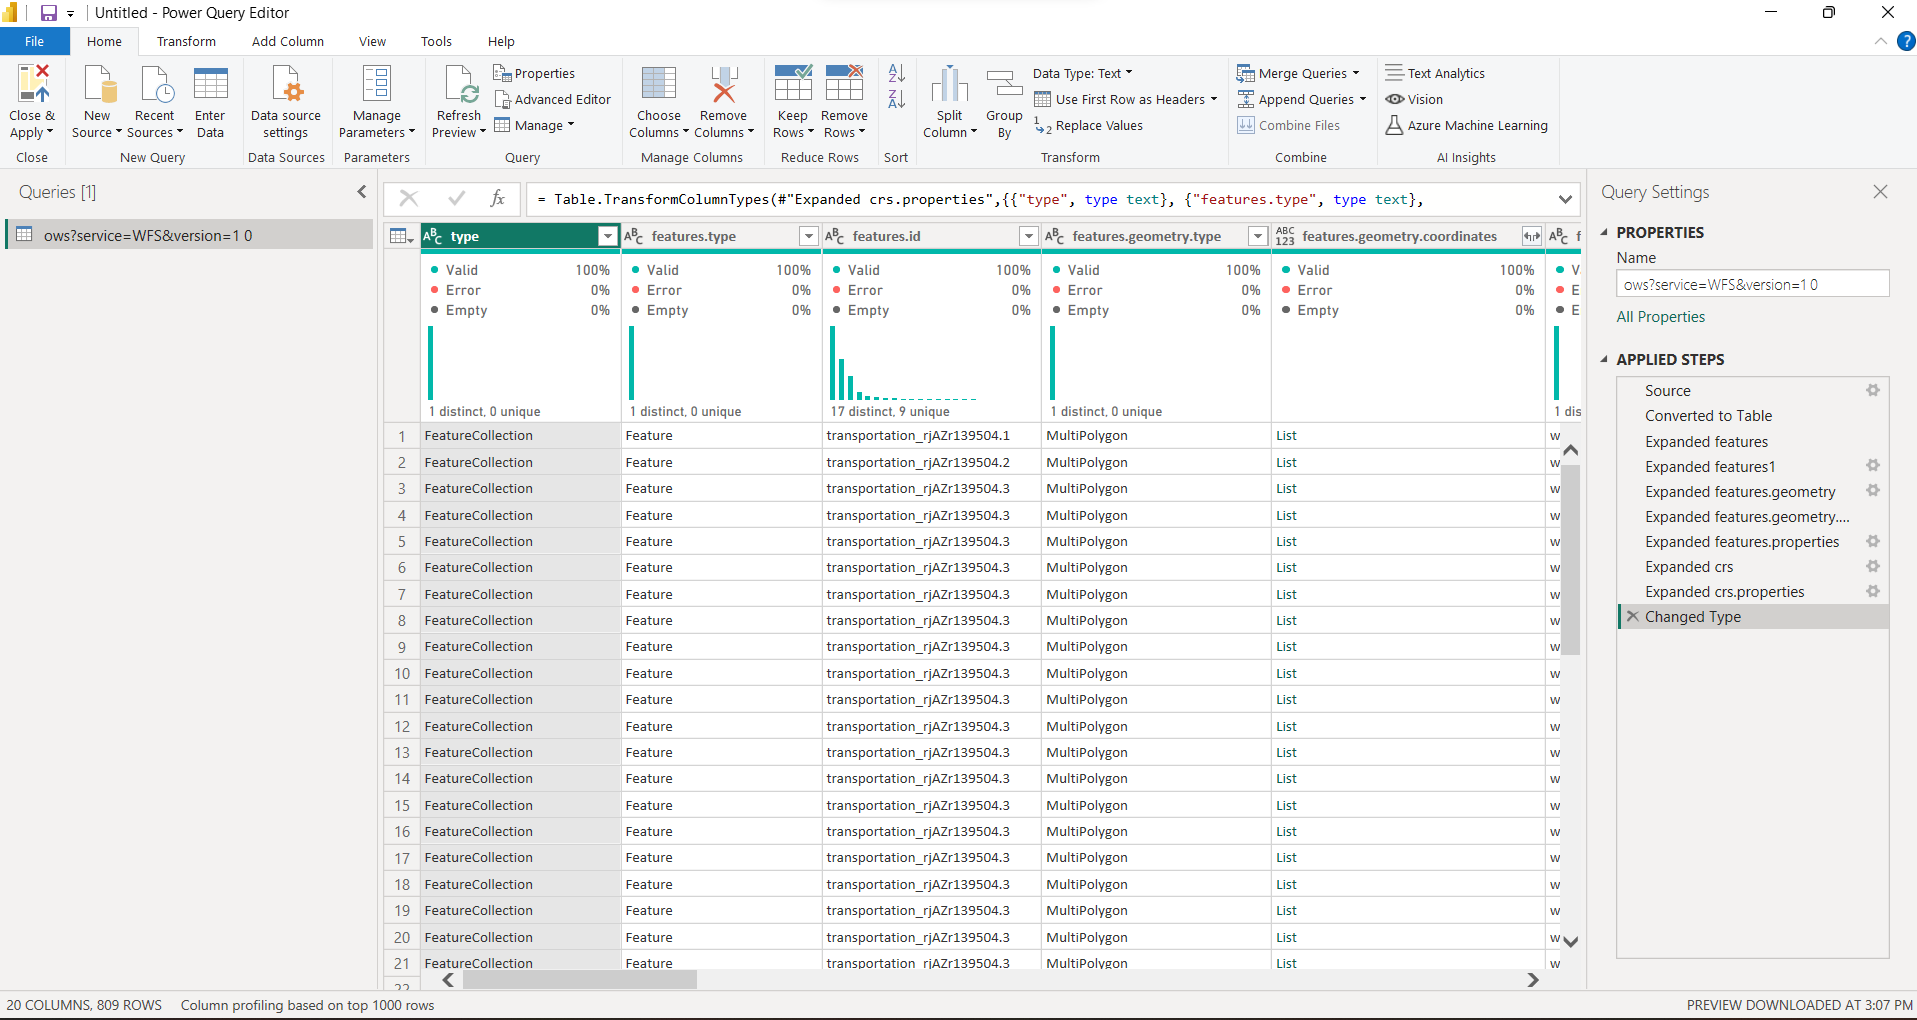Click the Choose Columns icon
The width and height of the screenshot is (1917, 1020).
coord(659,84)
